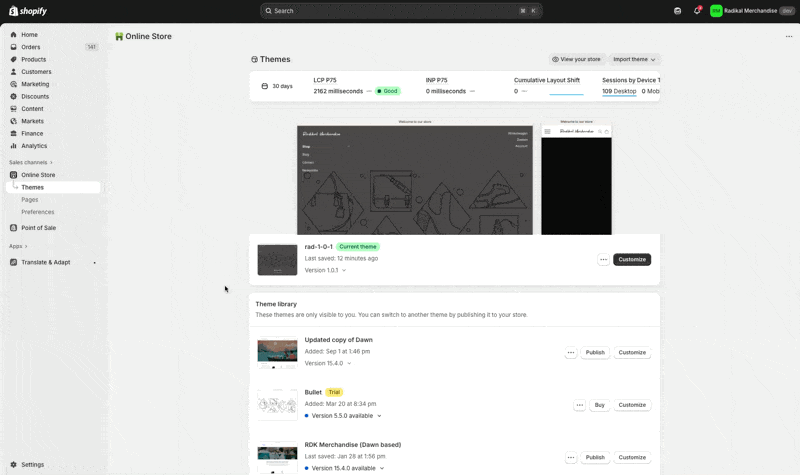Open the 30 days date range selector
This screenshot has height=475, width=800.
coord(277,86)
